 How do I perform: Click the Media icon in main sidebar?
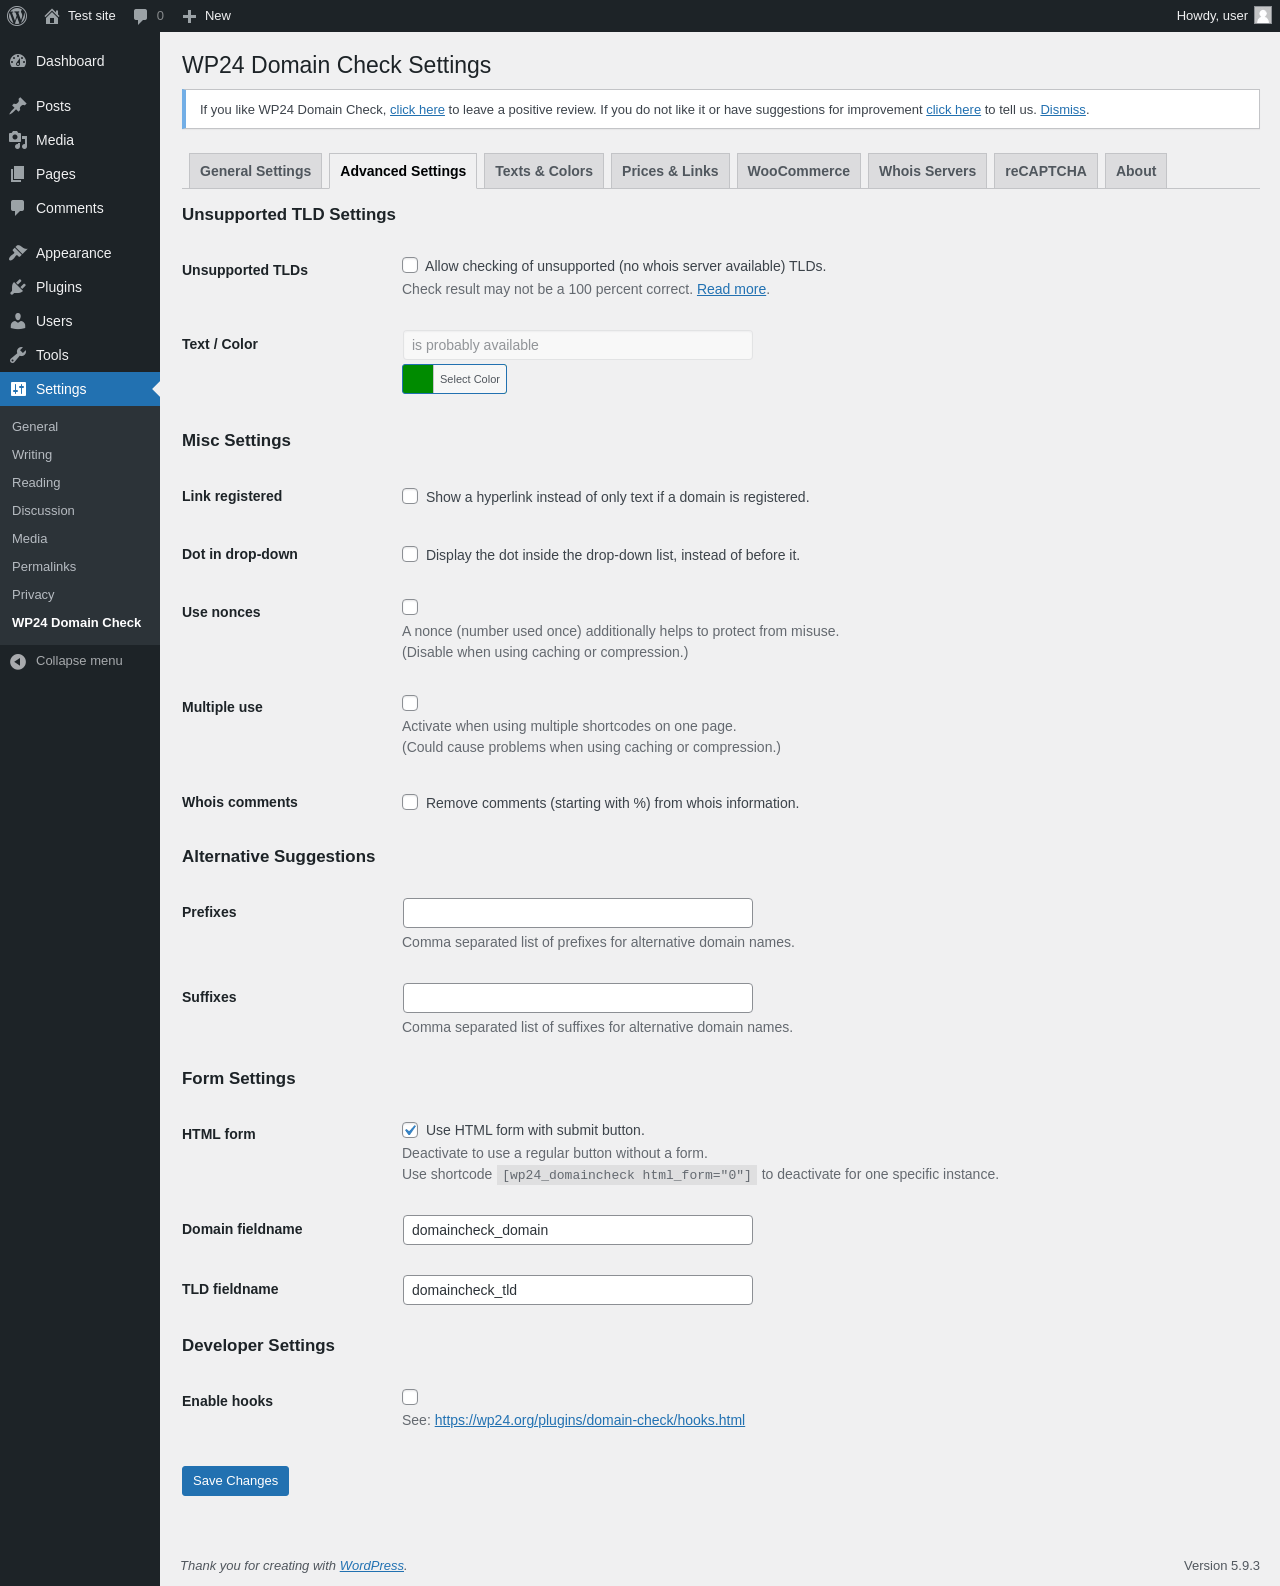tap(18, 140)
